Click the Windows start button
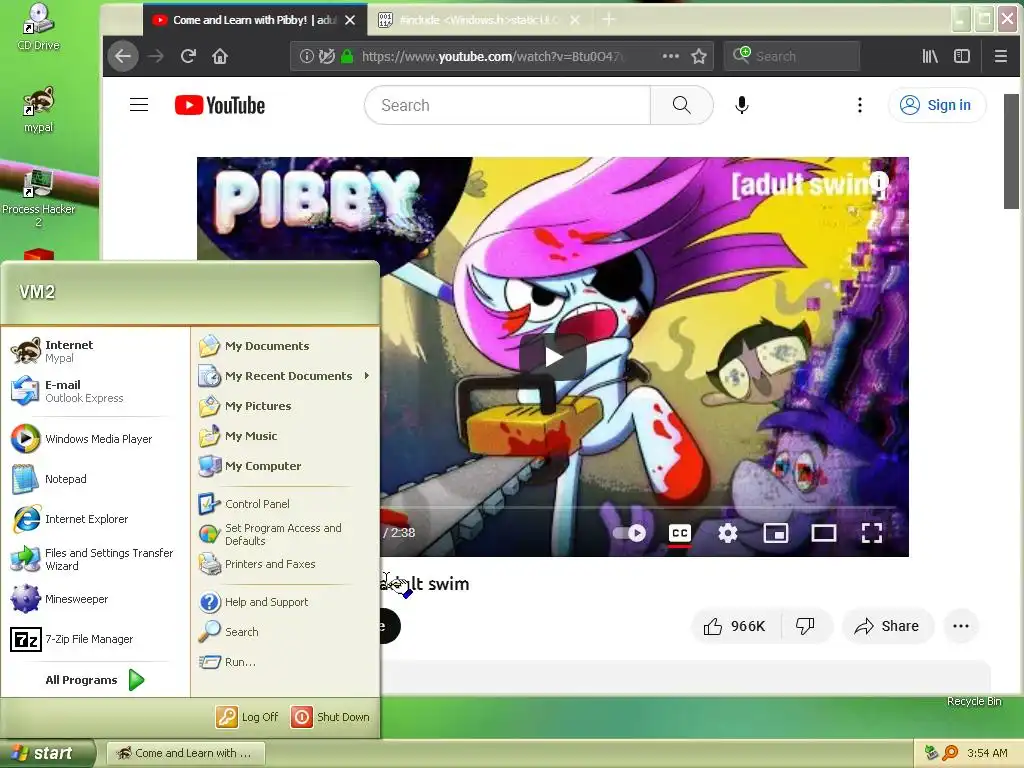The image size is (1024, 768). click(x=46, y=753)
